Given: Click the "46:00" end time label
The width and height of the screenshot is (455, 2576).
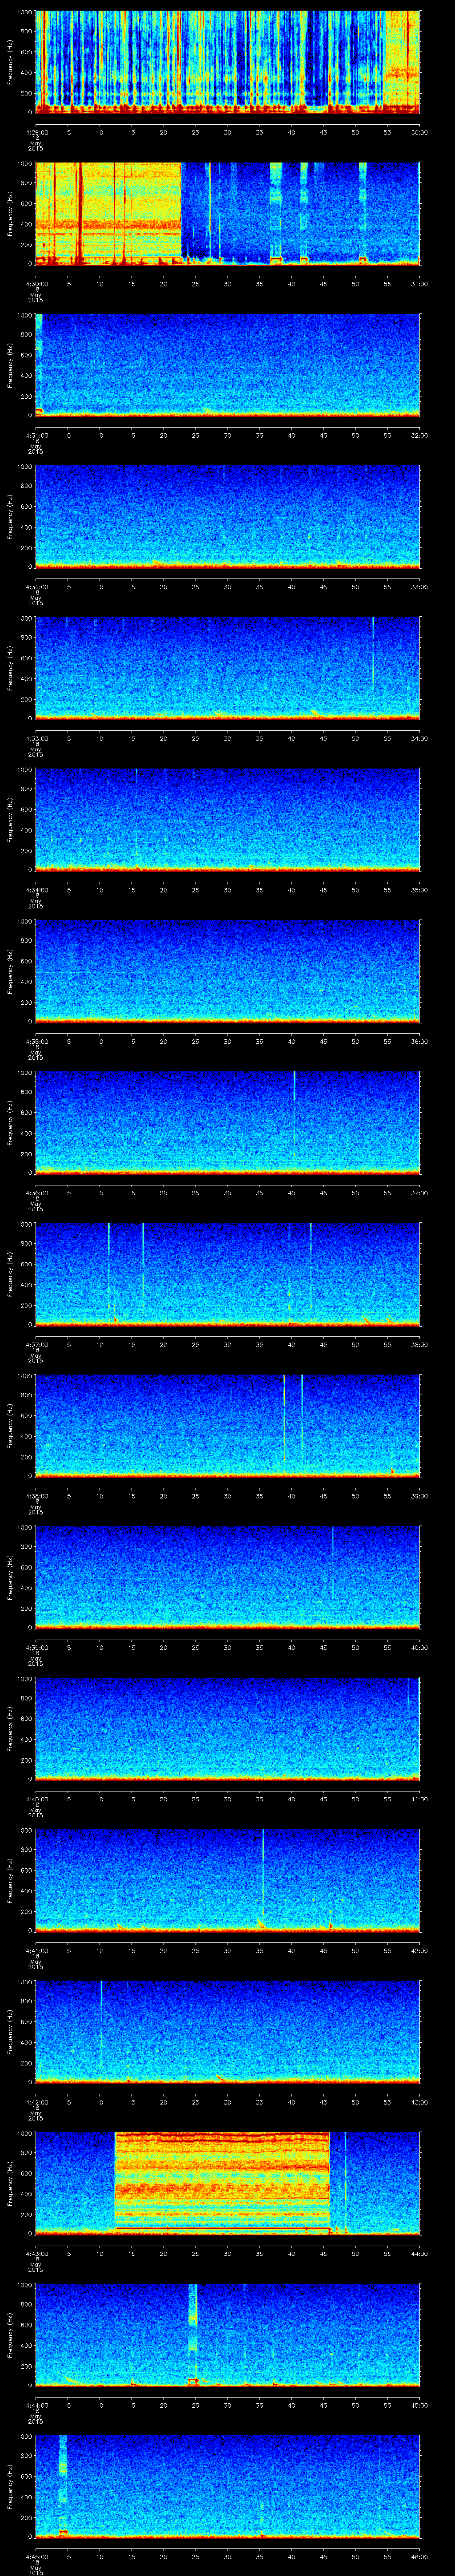Looking at the screenshot, I should click(x=419, y=2557).
